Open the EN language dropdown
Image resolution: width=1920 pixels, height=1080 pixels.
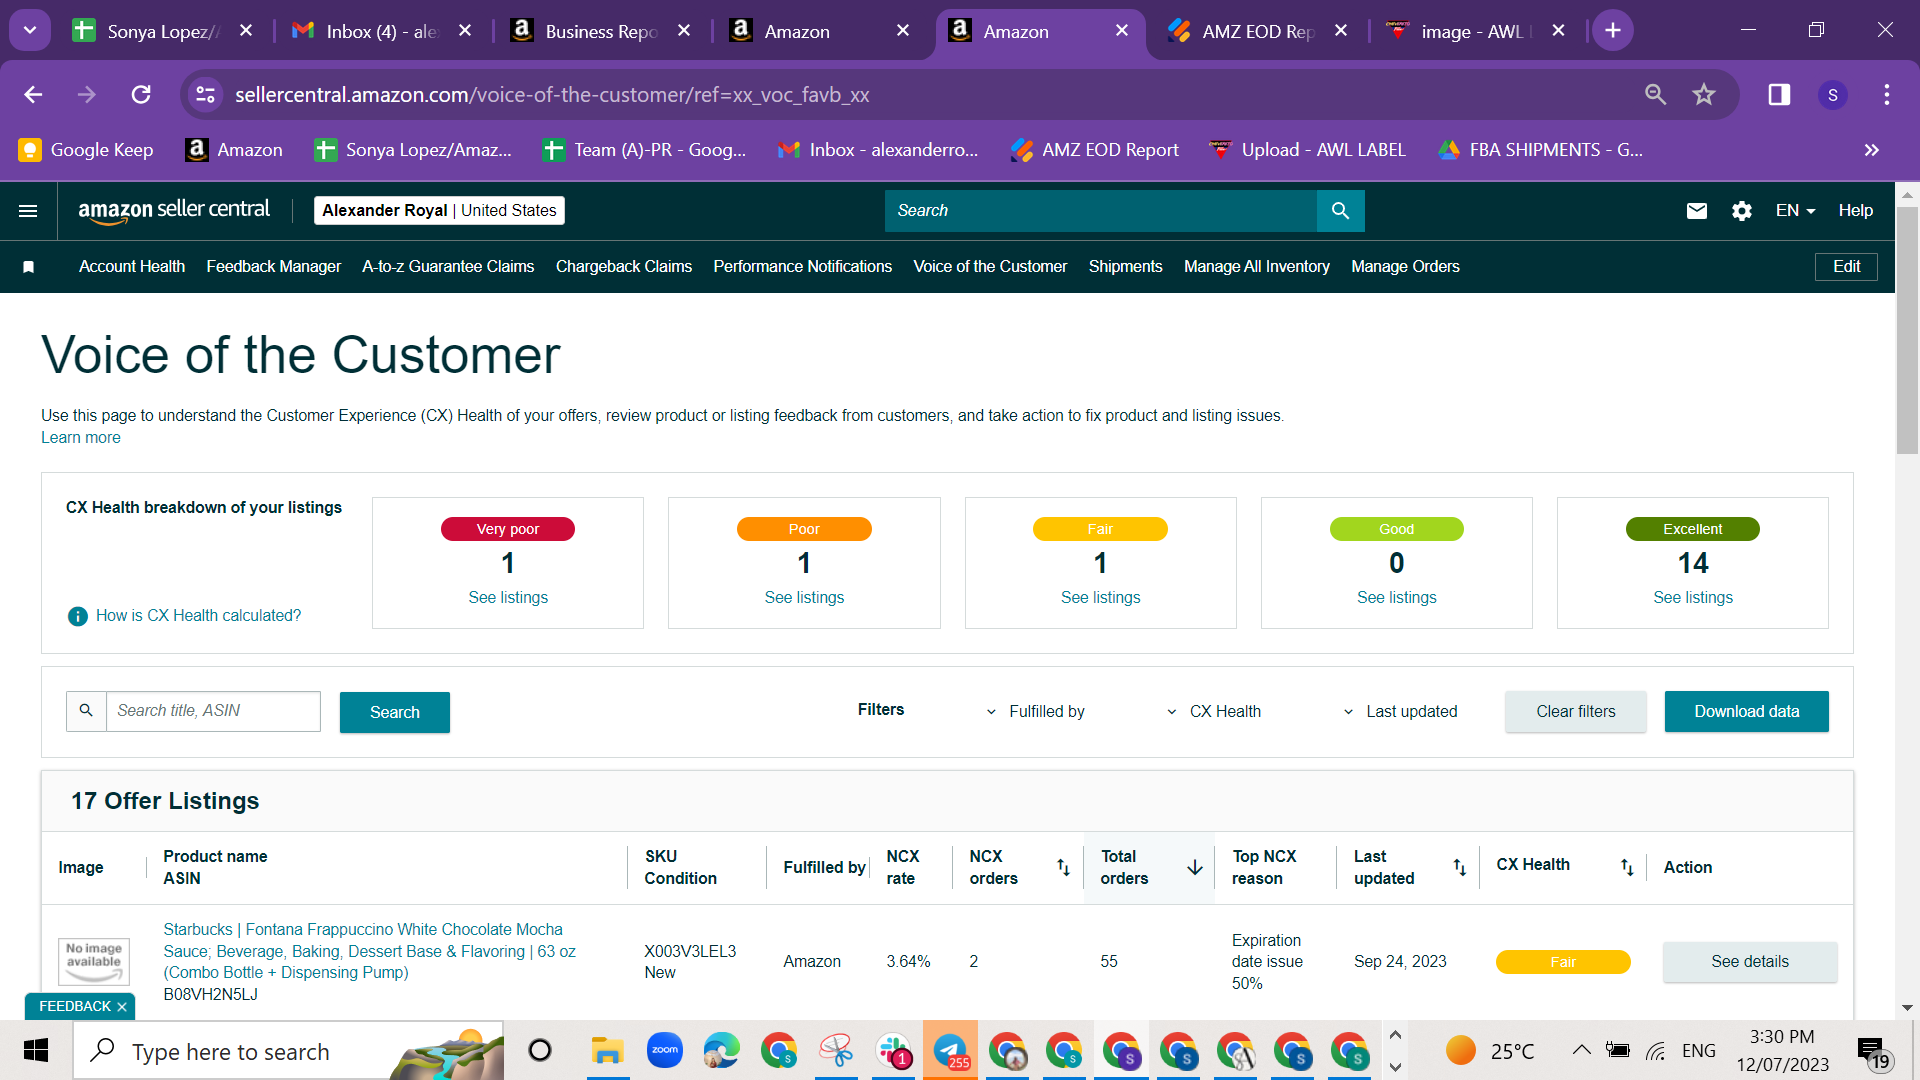[1795, 211]
